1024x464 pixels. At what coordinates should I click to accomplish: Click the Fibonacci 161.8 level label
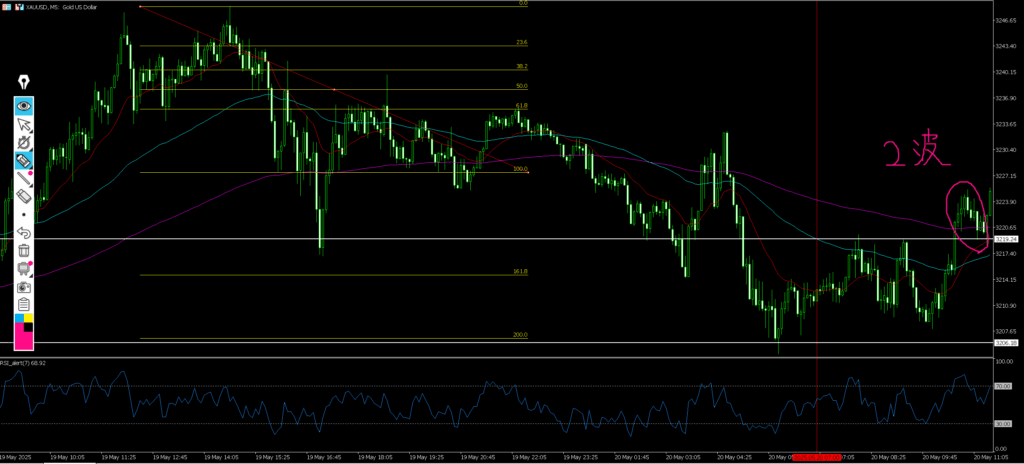pos(520,271)
